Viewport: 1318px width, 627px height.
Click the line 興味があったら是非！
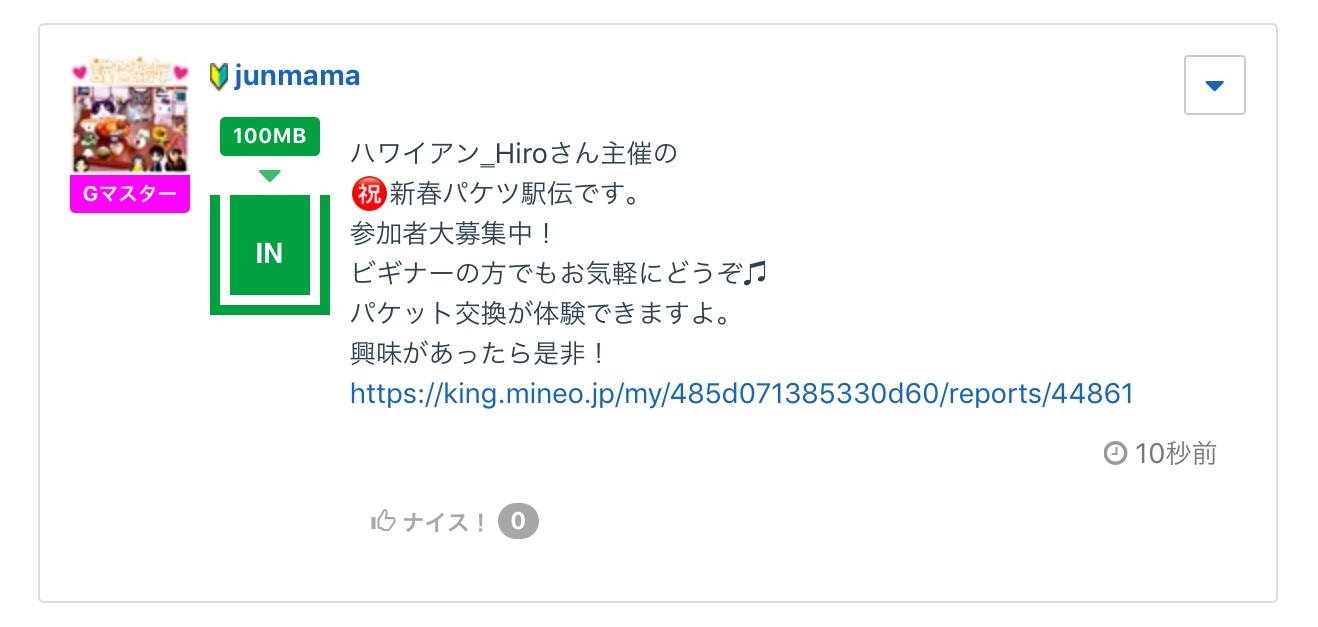(478, 354)
